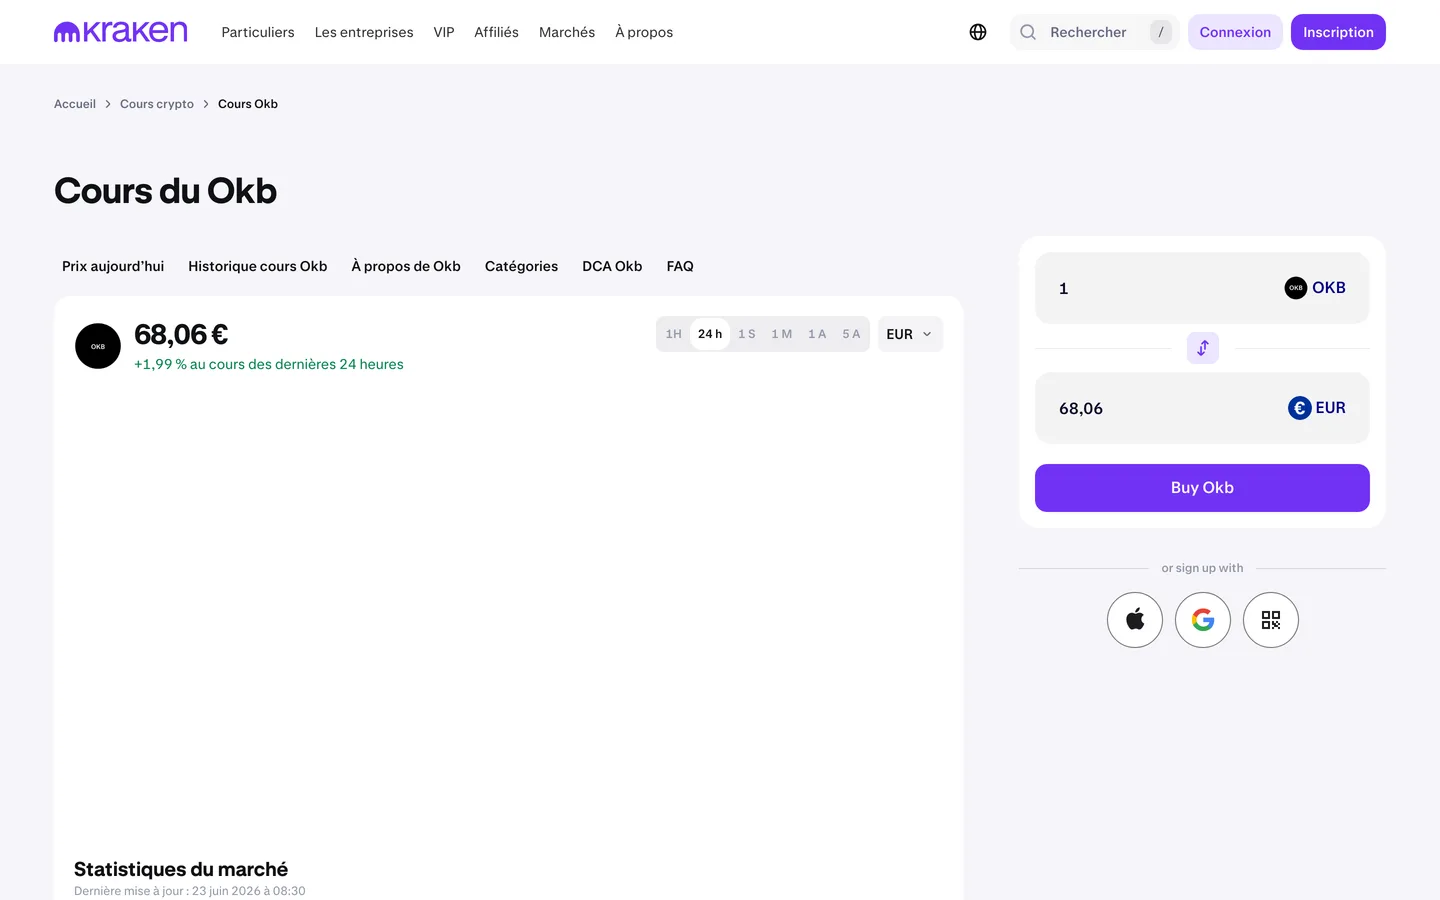The image size is (1440, 900).
Task: Select the 1 A chart range
Action: [817, 334]
